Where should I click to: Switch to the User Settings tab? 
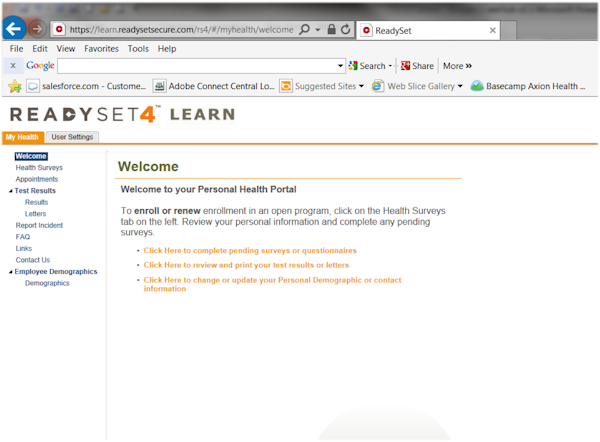72,137
